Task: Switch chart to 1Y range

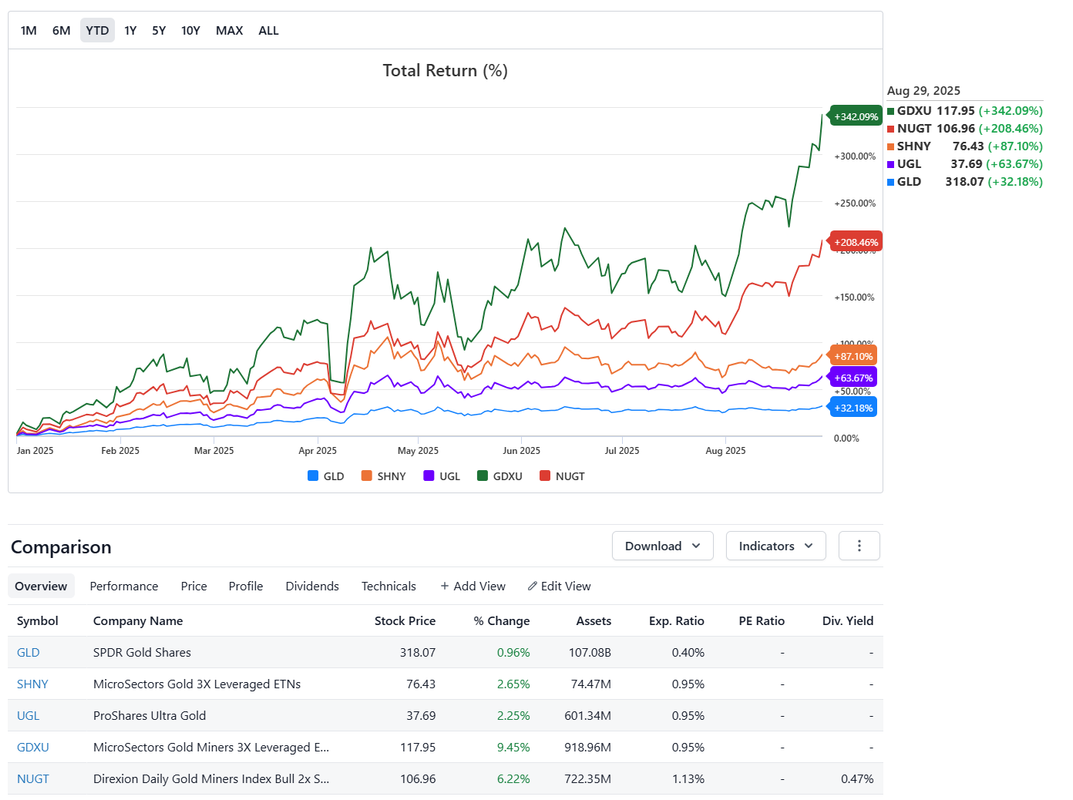Action: (x=130, y=30)
